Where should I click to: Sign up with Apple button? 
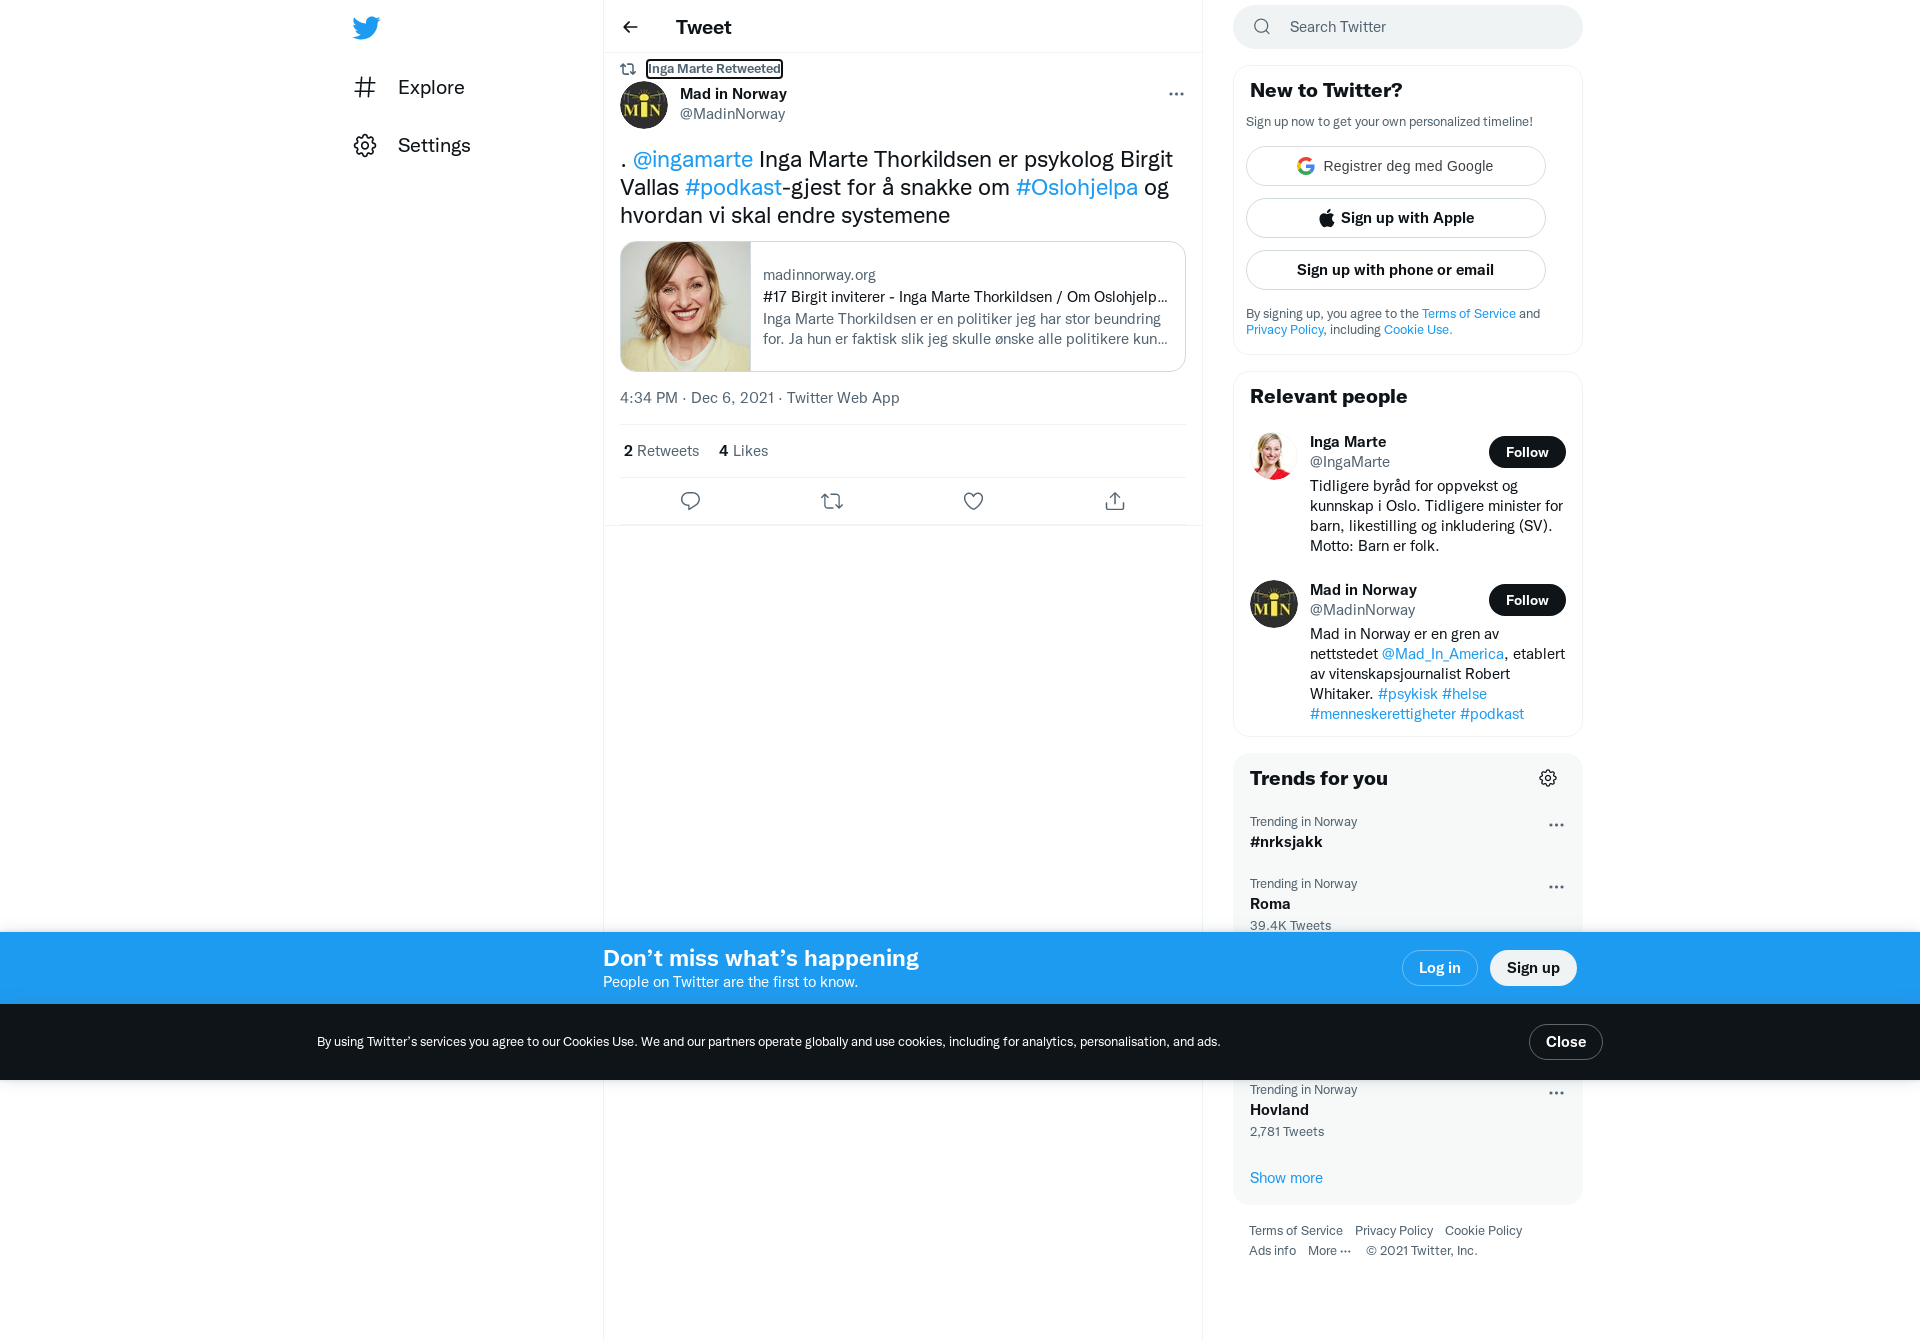(1396, 218)
